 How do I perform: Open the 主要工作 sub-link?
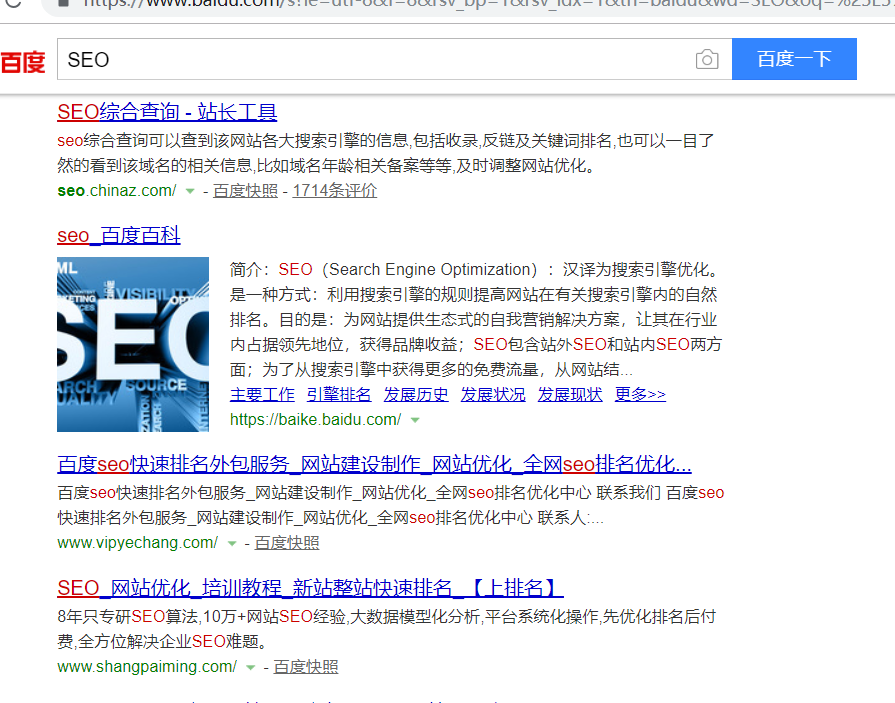coord(262,395)
